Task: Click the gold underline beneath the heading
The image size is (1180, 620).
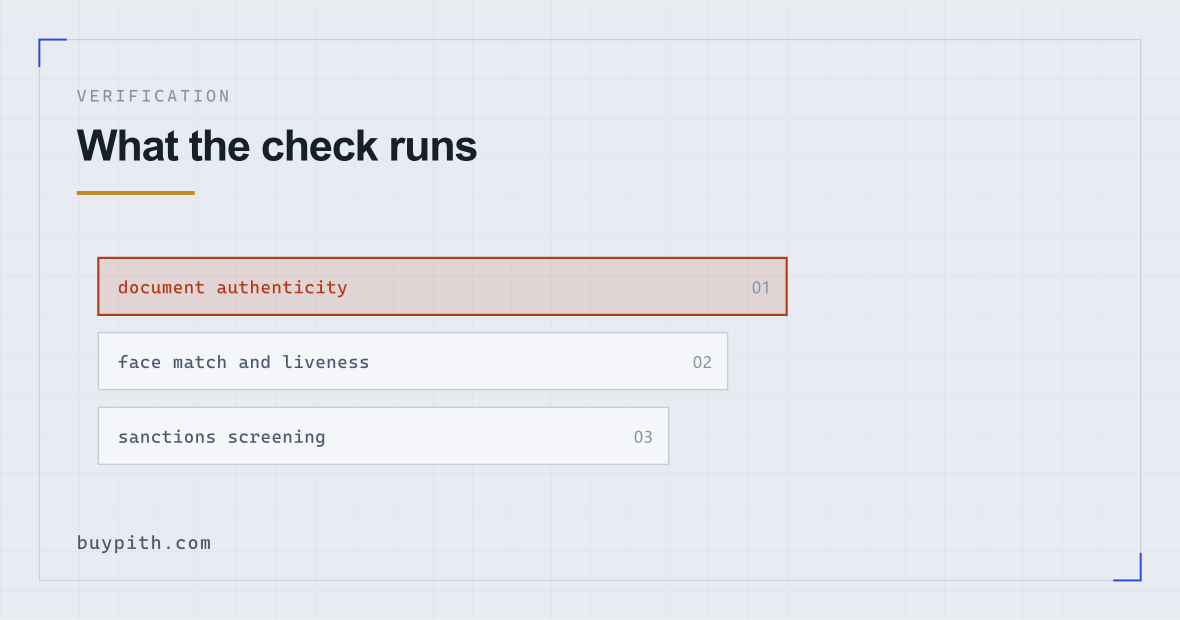Action: pos(135,193)
